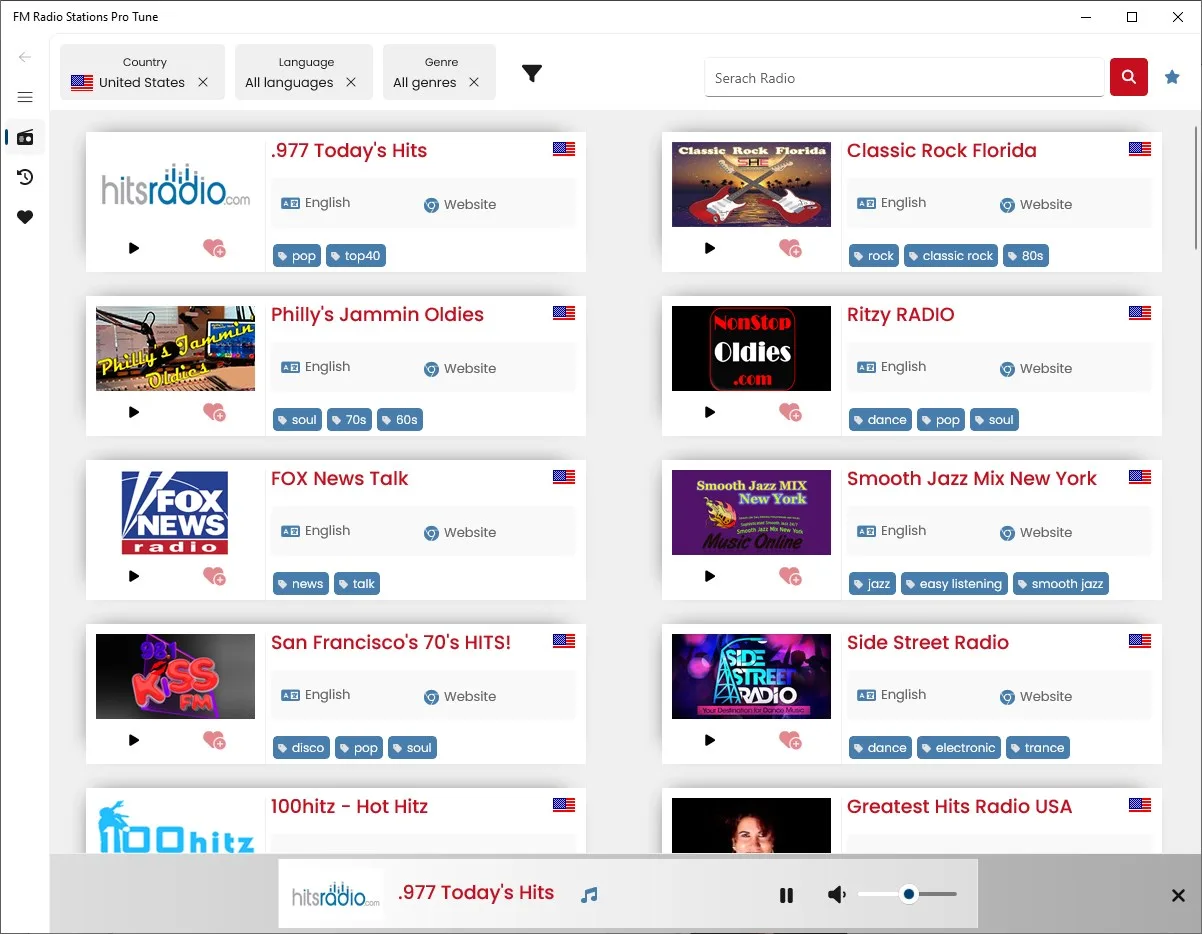Clear the All languages filter
This screenshot has width=1202, height=934.
click(x=351, y=83)
